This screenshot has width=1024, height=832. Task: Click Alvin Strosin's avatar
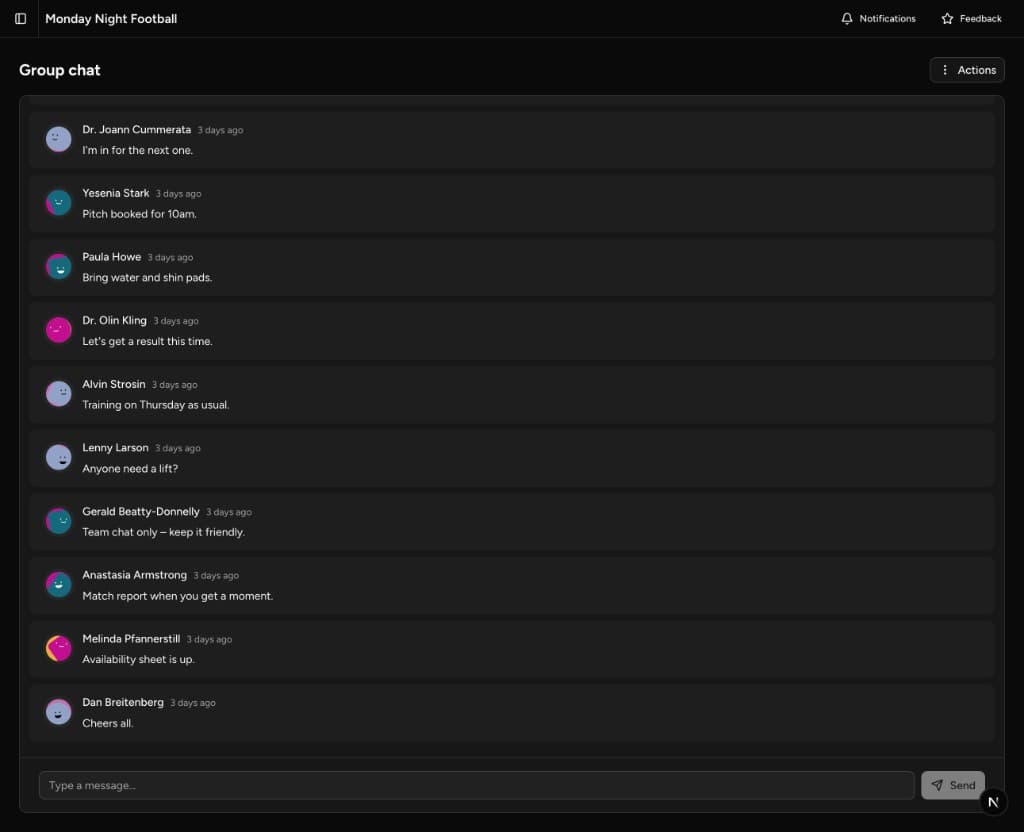click(x=58, y=393)
